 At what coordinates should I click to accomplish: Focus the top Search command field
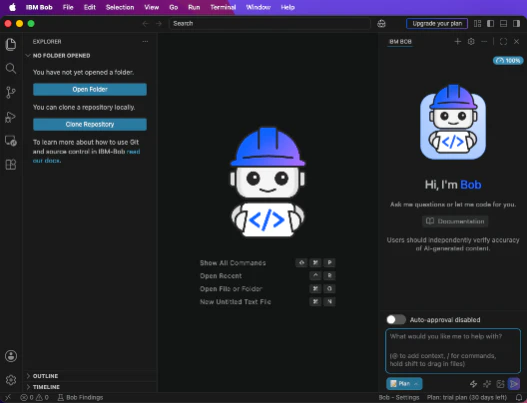click(x=270, y=24)
